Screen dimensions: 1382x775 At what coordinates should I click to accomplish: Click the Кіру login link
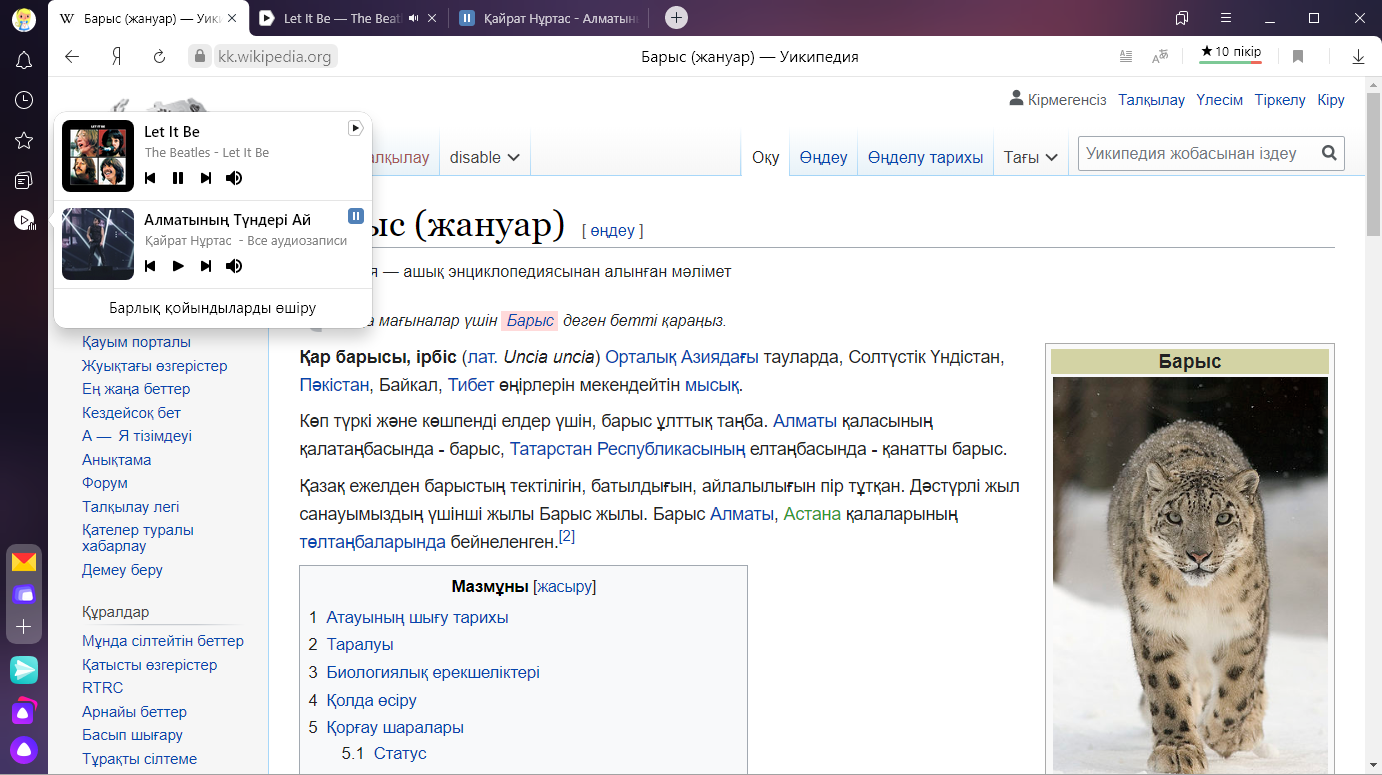pos(1331,100)
